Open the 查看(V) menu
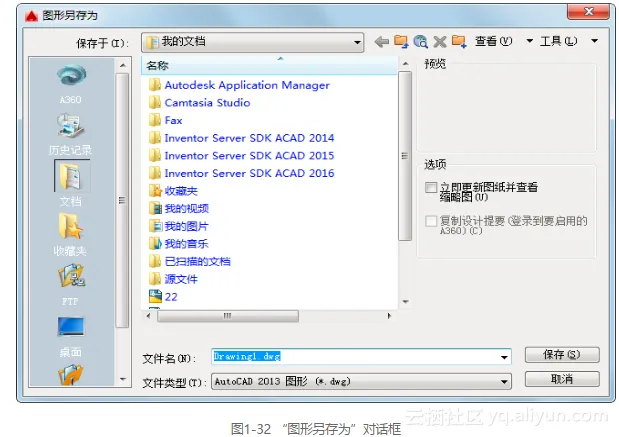 point(493,41)
